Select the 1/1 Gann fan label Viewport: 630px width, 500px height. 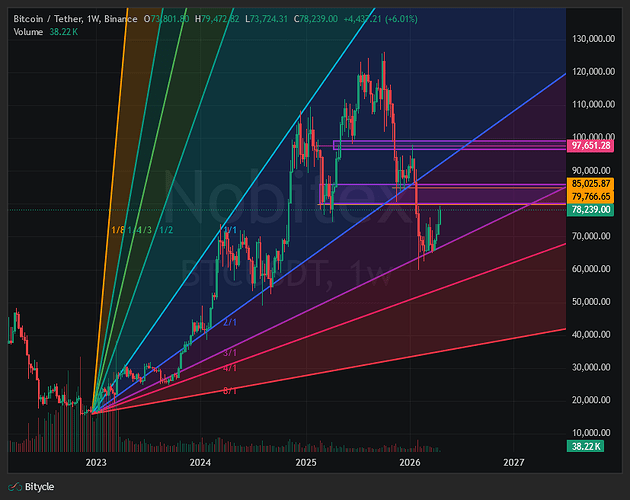tap(230, 230)
